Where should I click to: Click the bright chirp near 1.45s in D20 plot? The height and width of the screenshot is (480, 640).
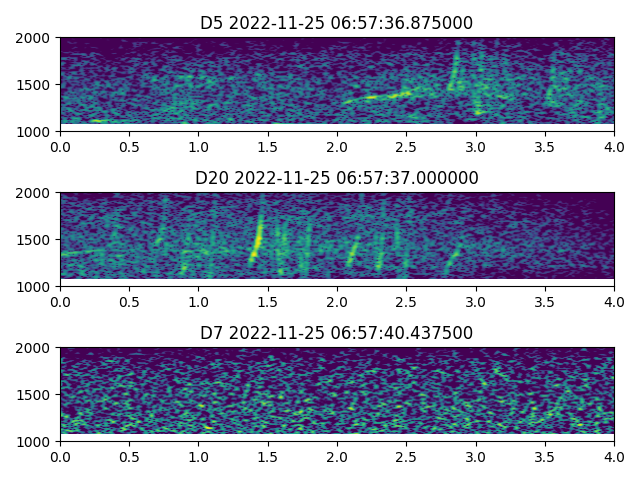(x=259, y=238)
